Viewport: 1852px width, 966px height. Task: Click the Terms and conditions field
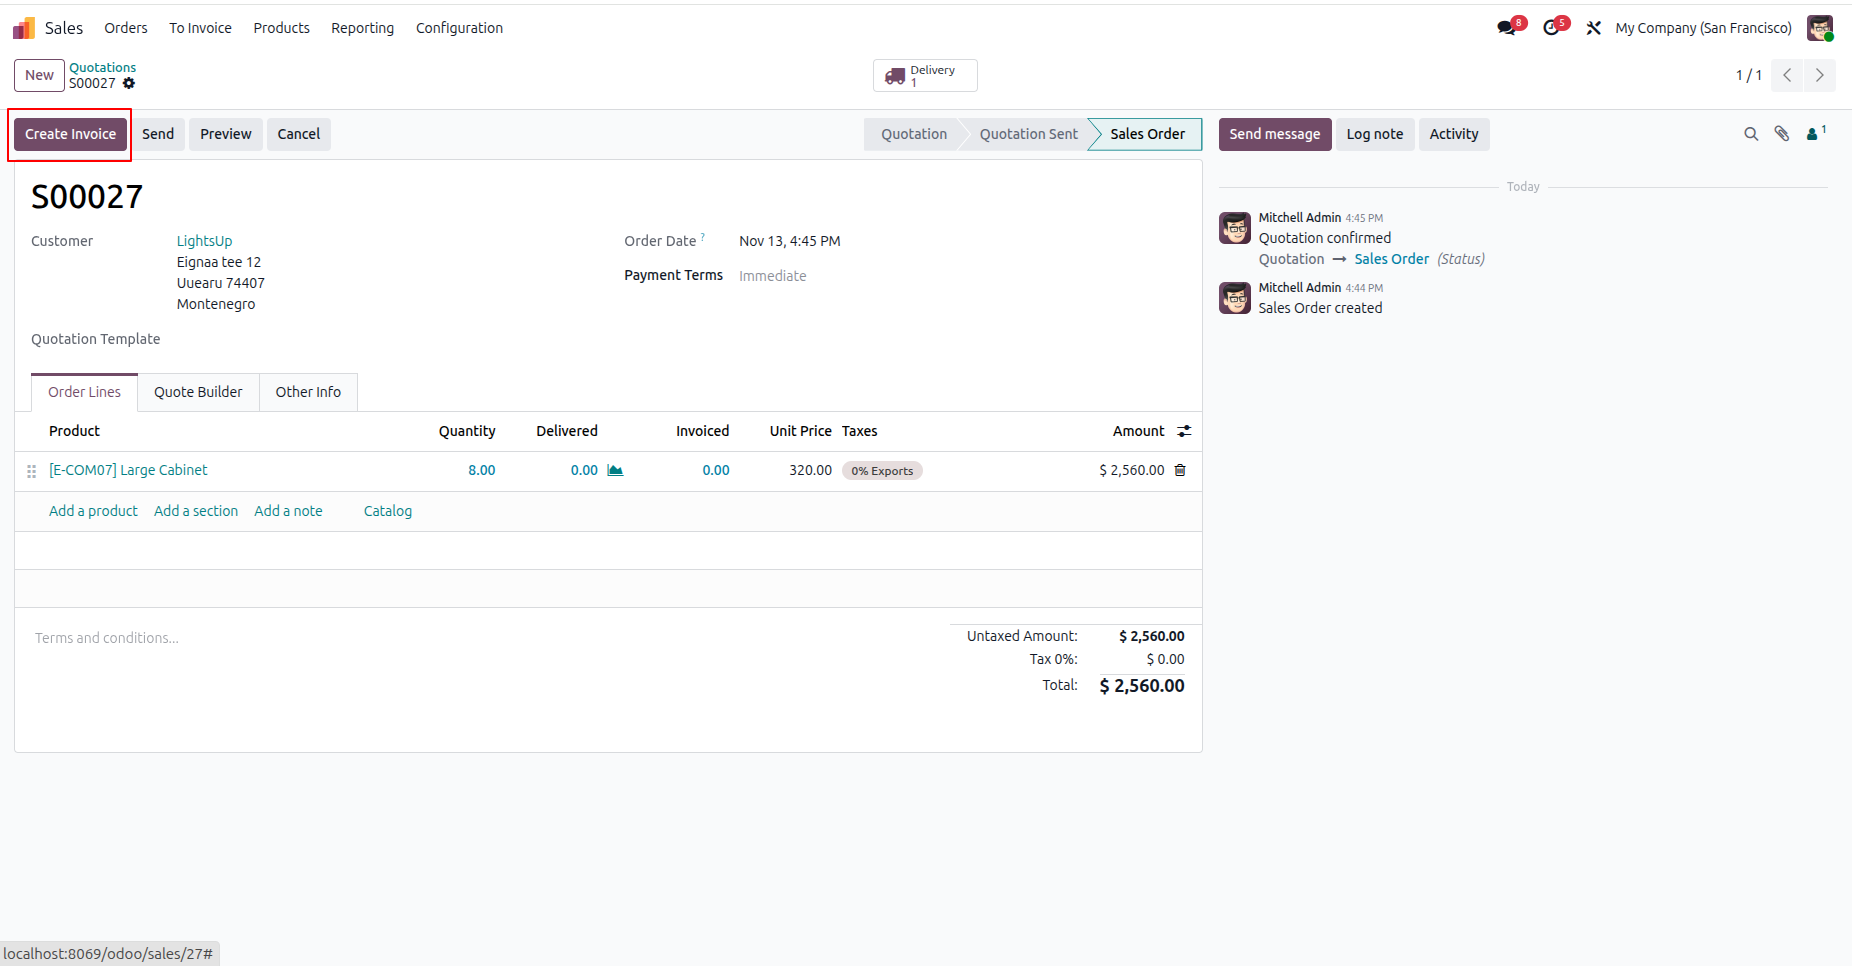point(482,638)
